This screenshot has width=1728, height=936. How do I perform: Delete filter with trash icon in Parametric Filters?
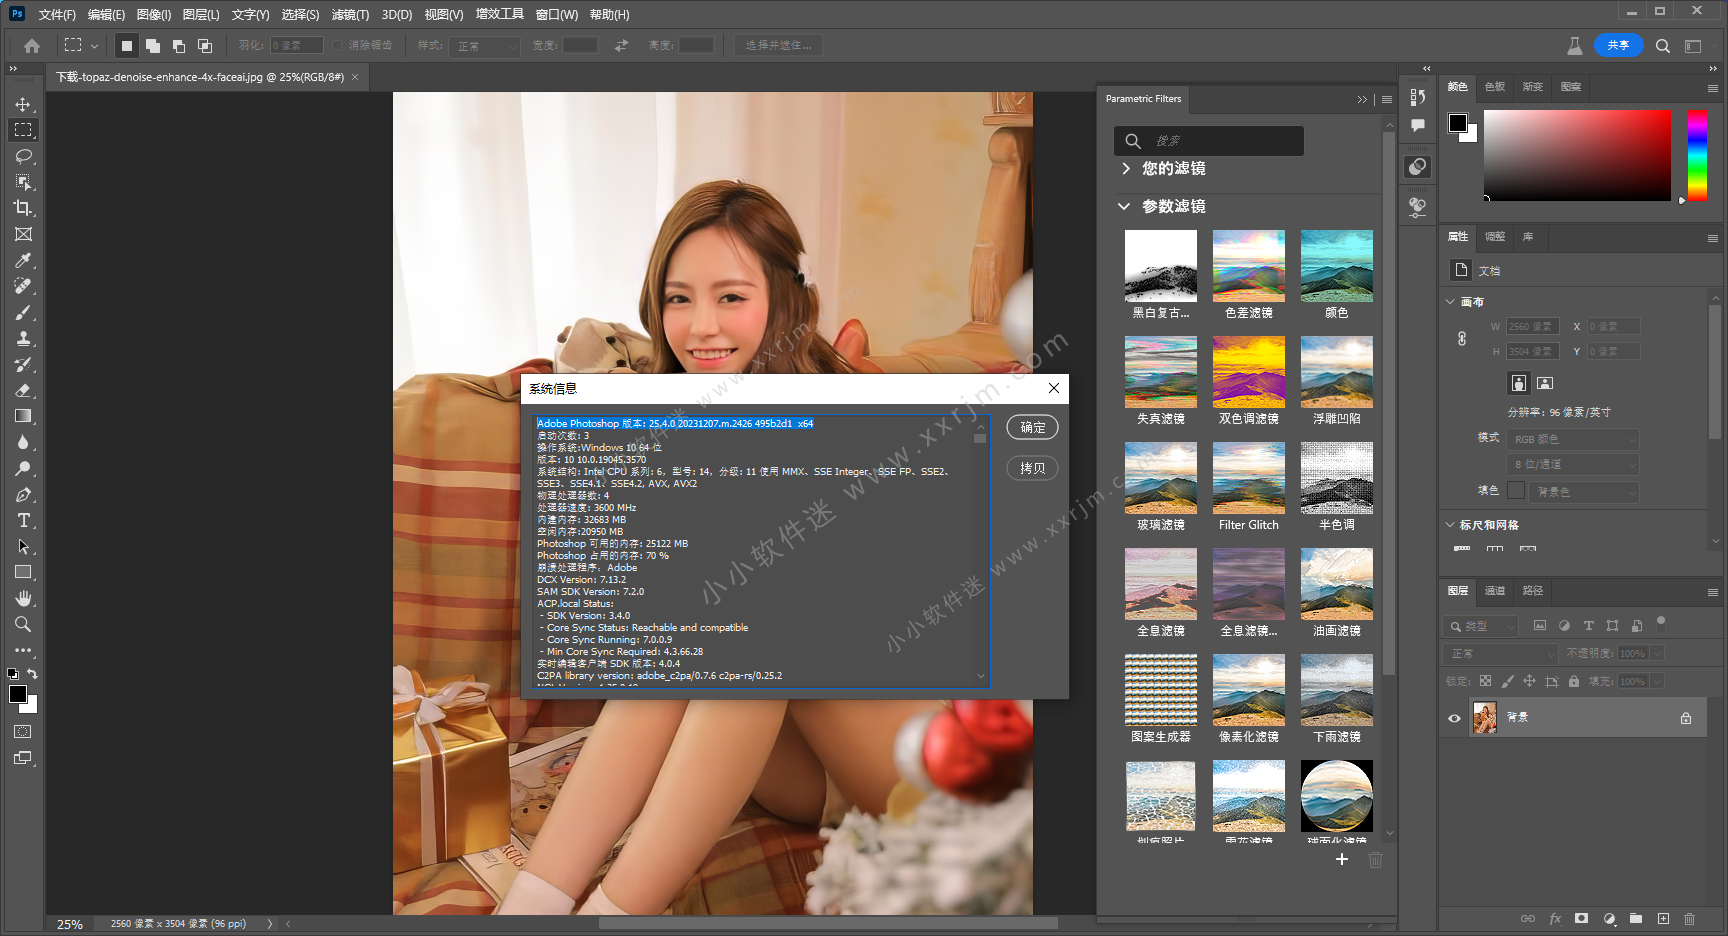click(x=1375, y=860)
